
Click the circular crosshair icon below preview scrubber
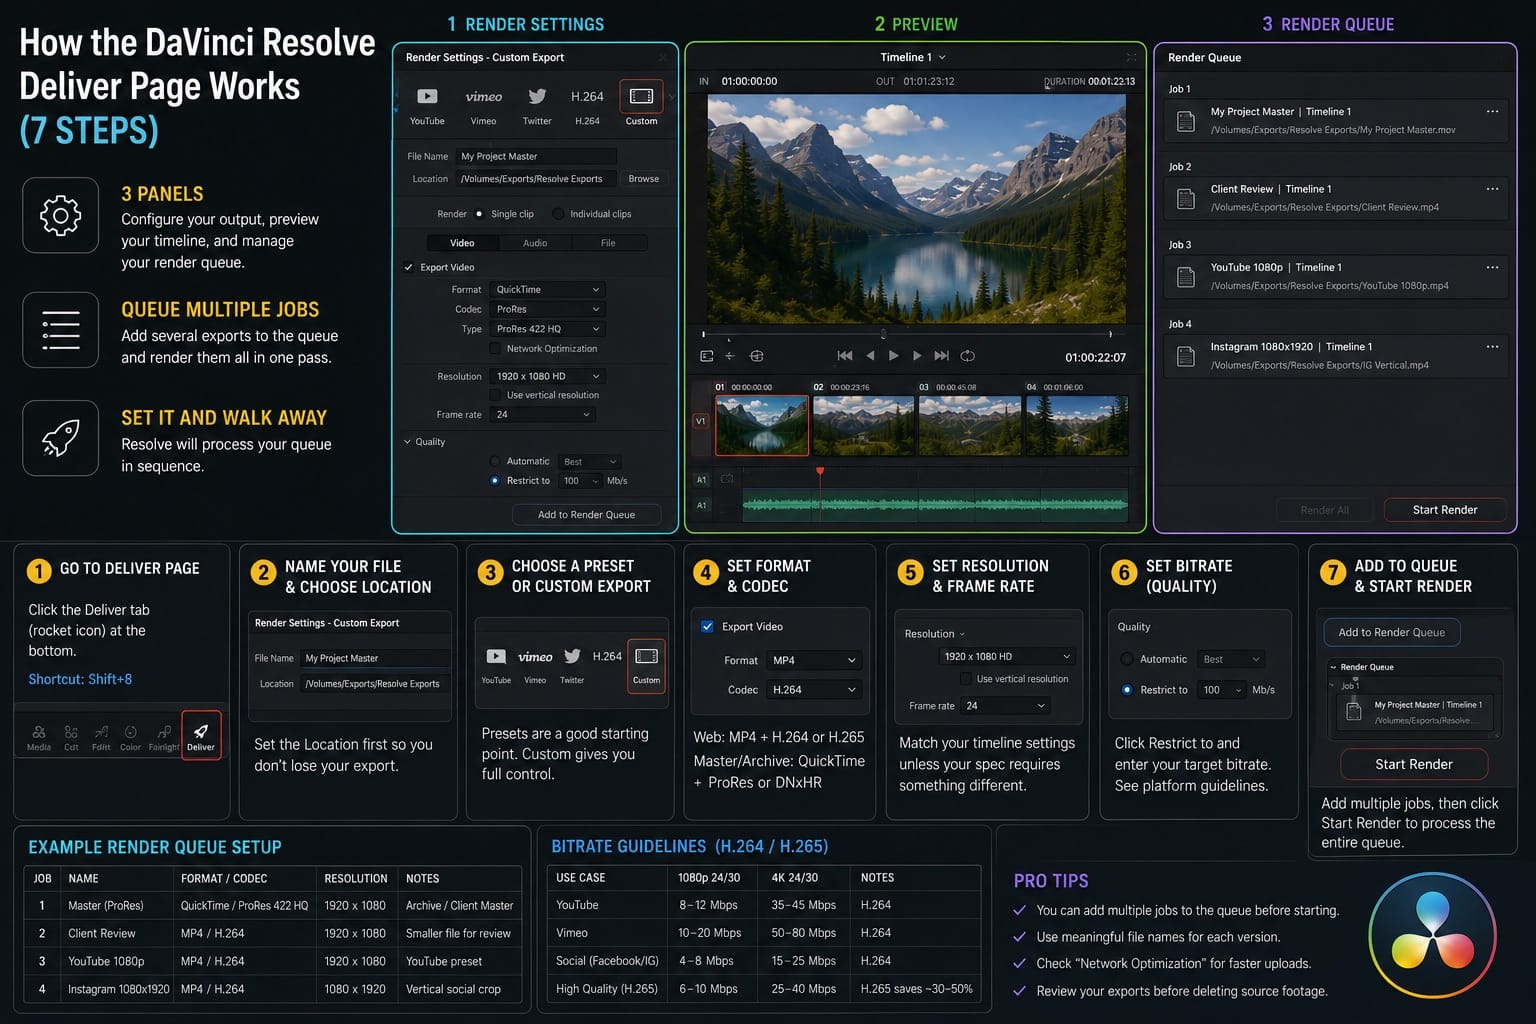click(x=756, y=356)
